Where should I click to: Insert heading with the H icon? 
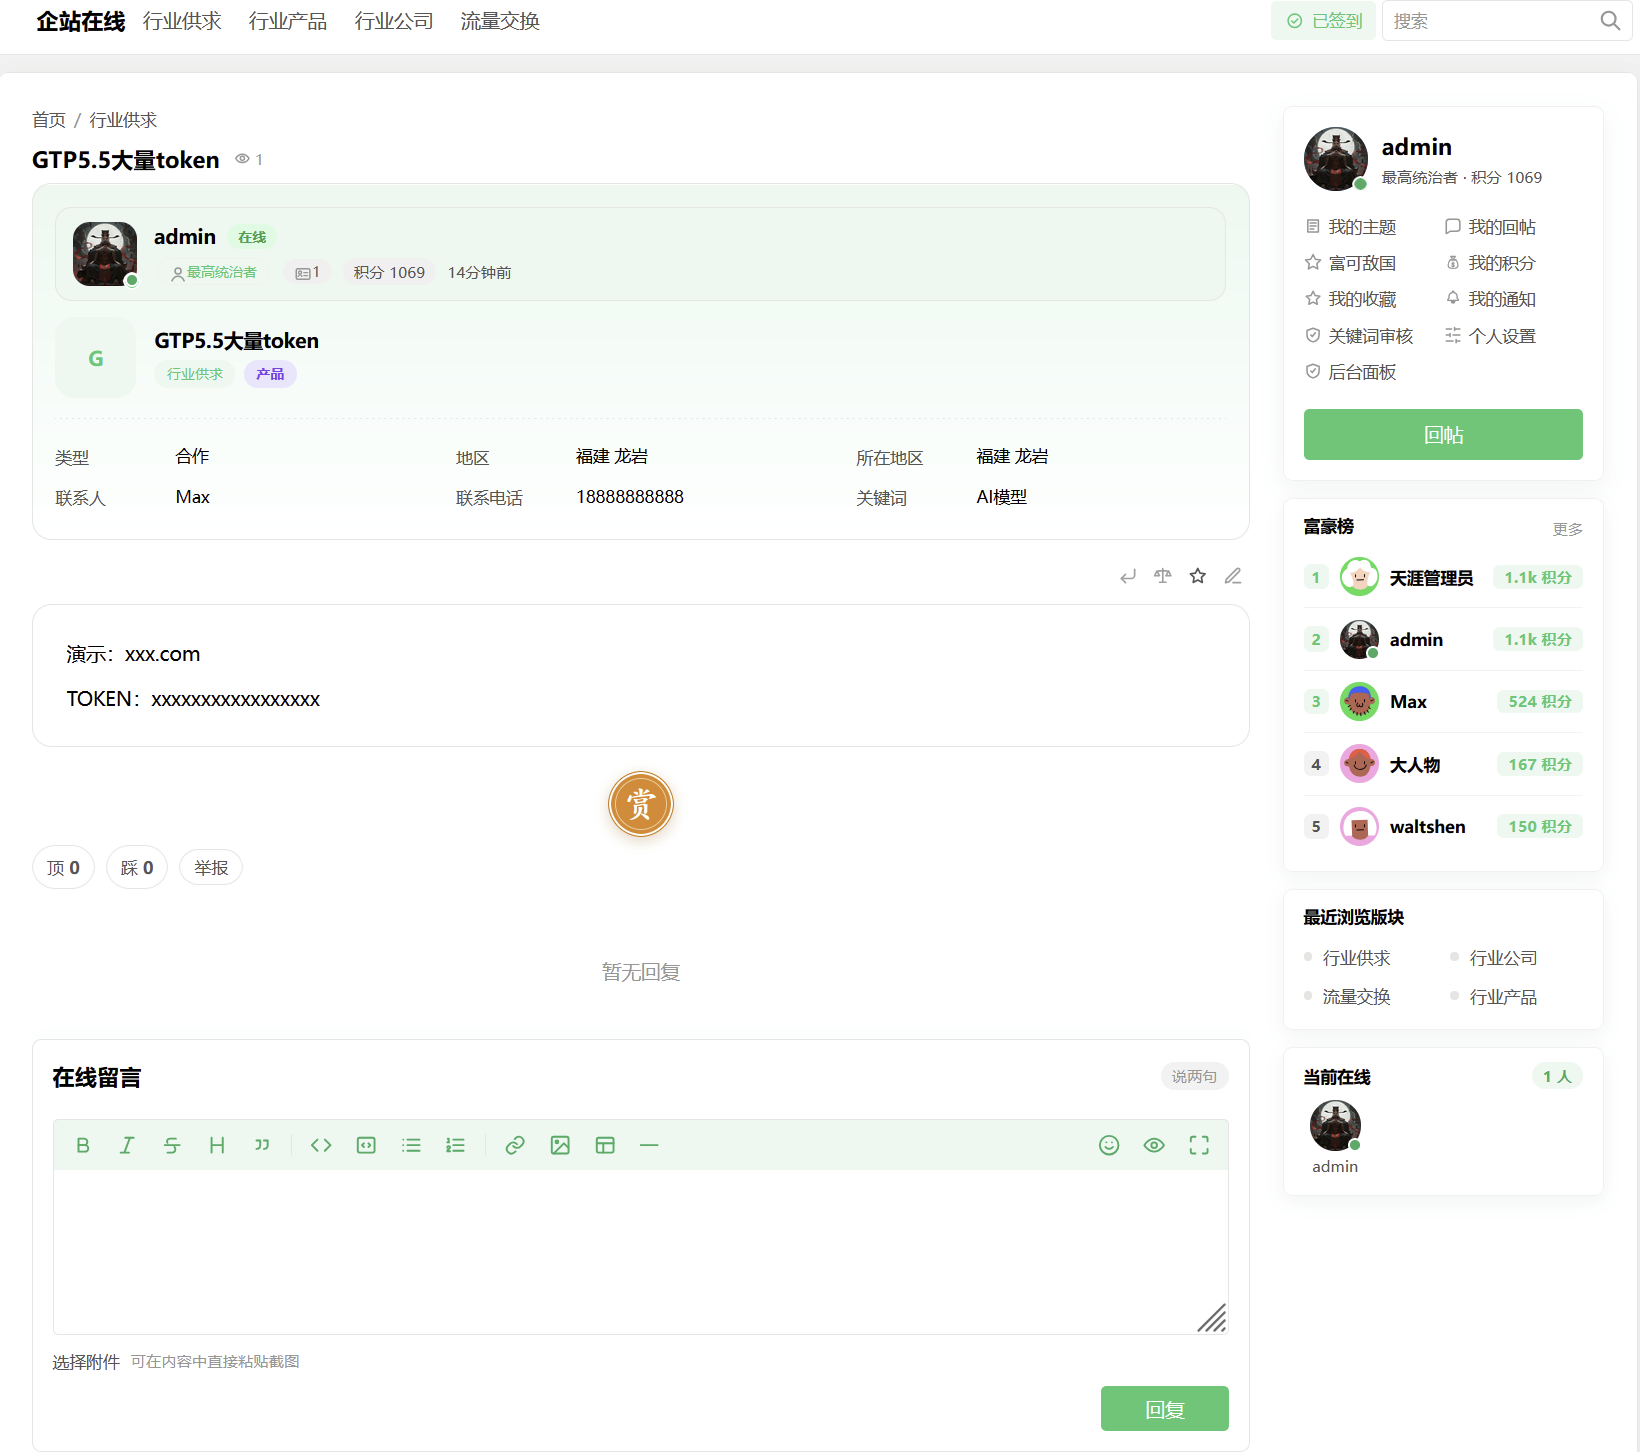pyautogui.click(x=216, y=1145)
